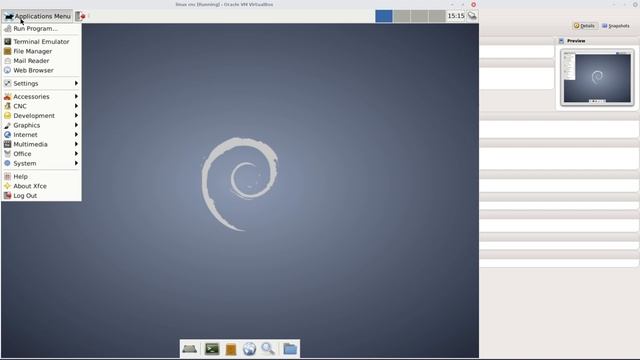Expand the Graphics submenu
This screenshot has width=640, height=360.
click(41, 125)
